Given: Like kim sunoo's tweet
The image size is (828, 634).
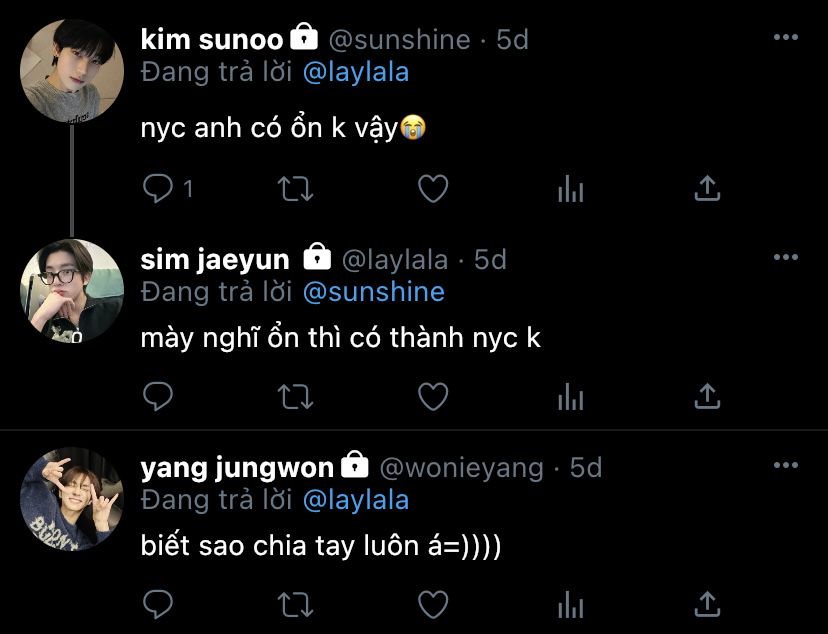Looking at the screenshot, I should (x=433, y=188).
